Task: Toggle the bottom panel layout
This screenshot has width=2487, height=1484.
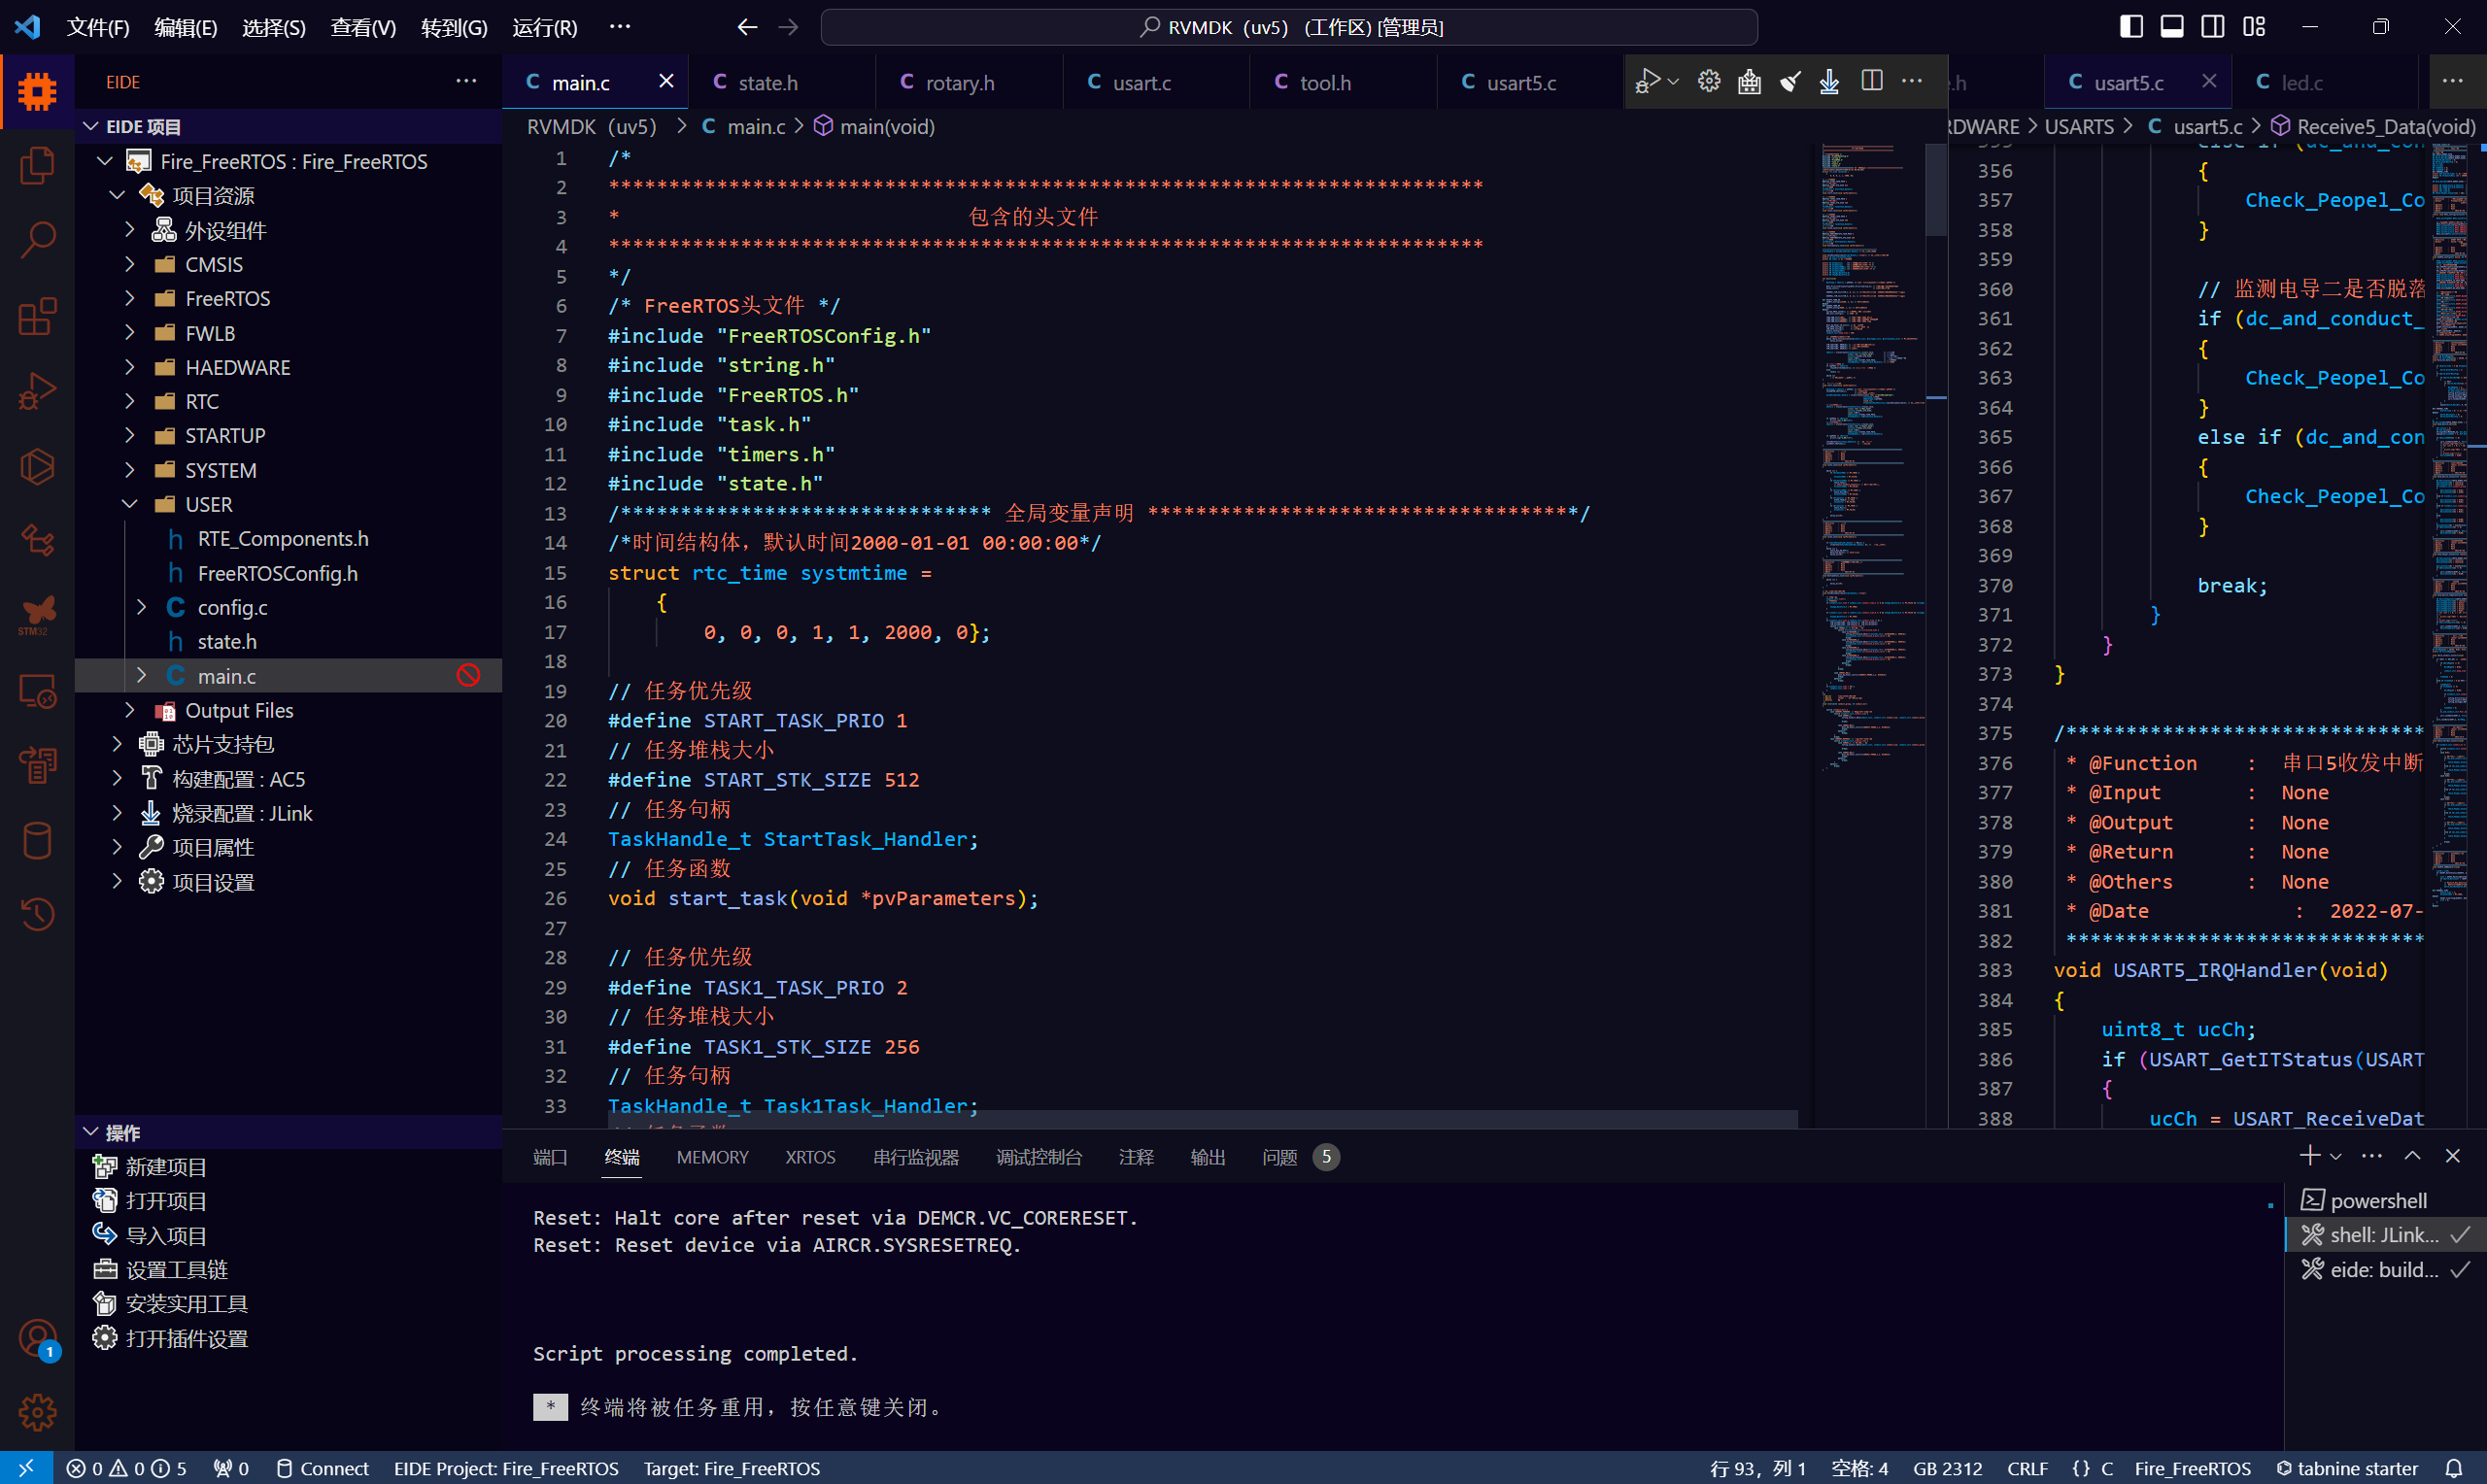Action: (2172, 27)
